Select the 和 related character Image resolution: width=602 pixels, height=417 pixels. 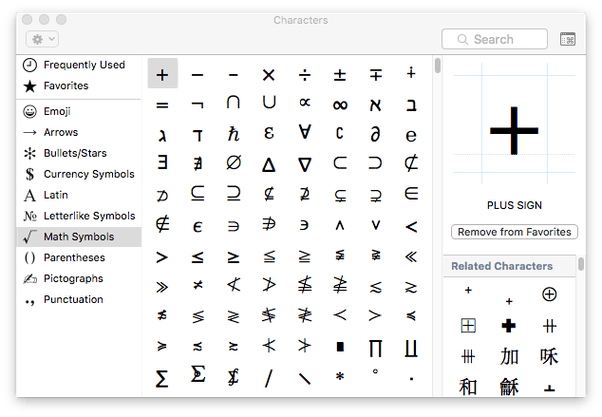(x=468, y=387)
